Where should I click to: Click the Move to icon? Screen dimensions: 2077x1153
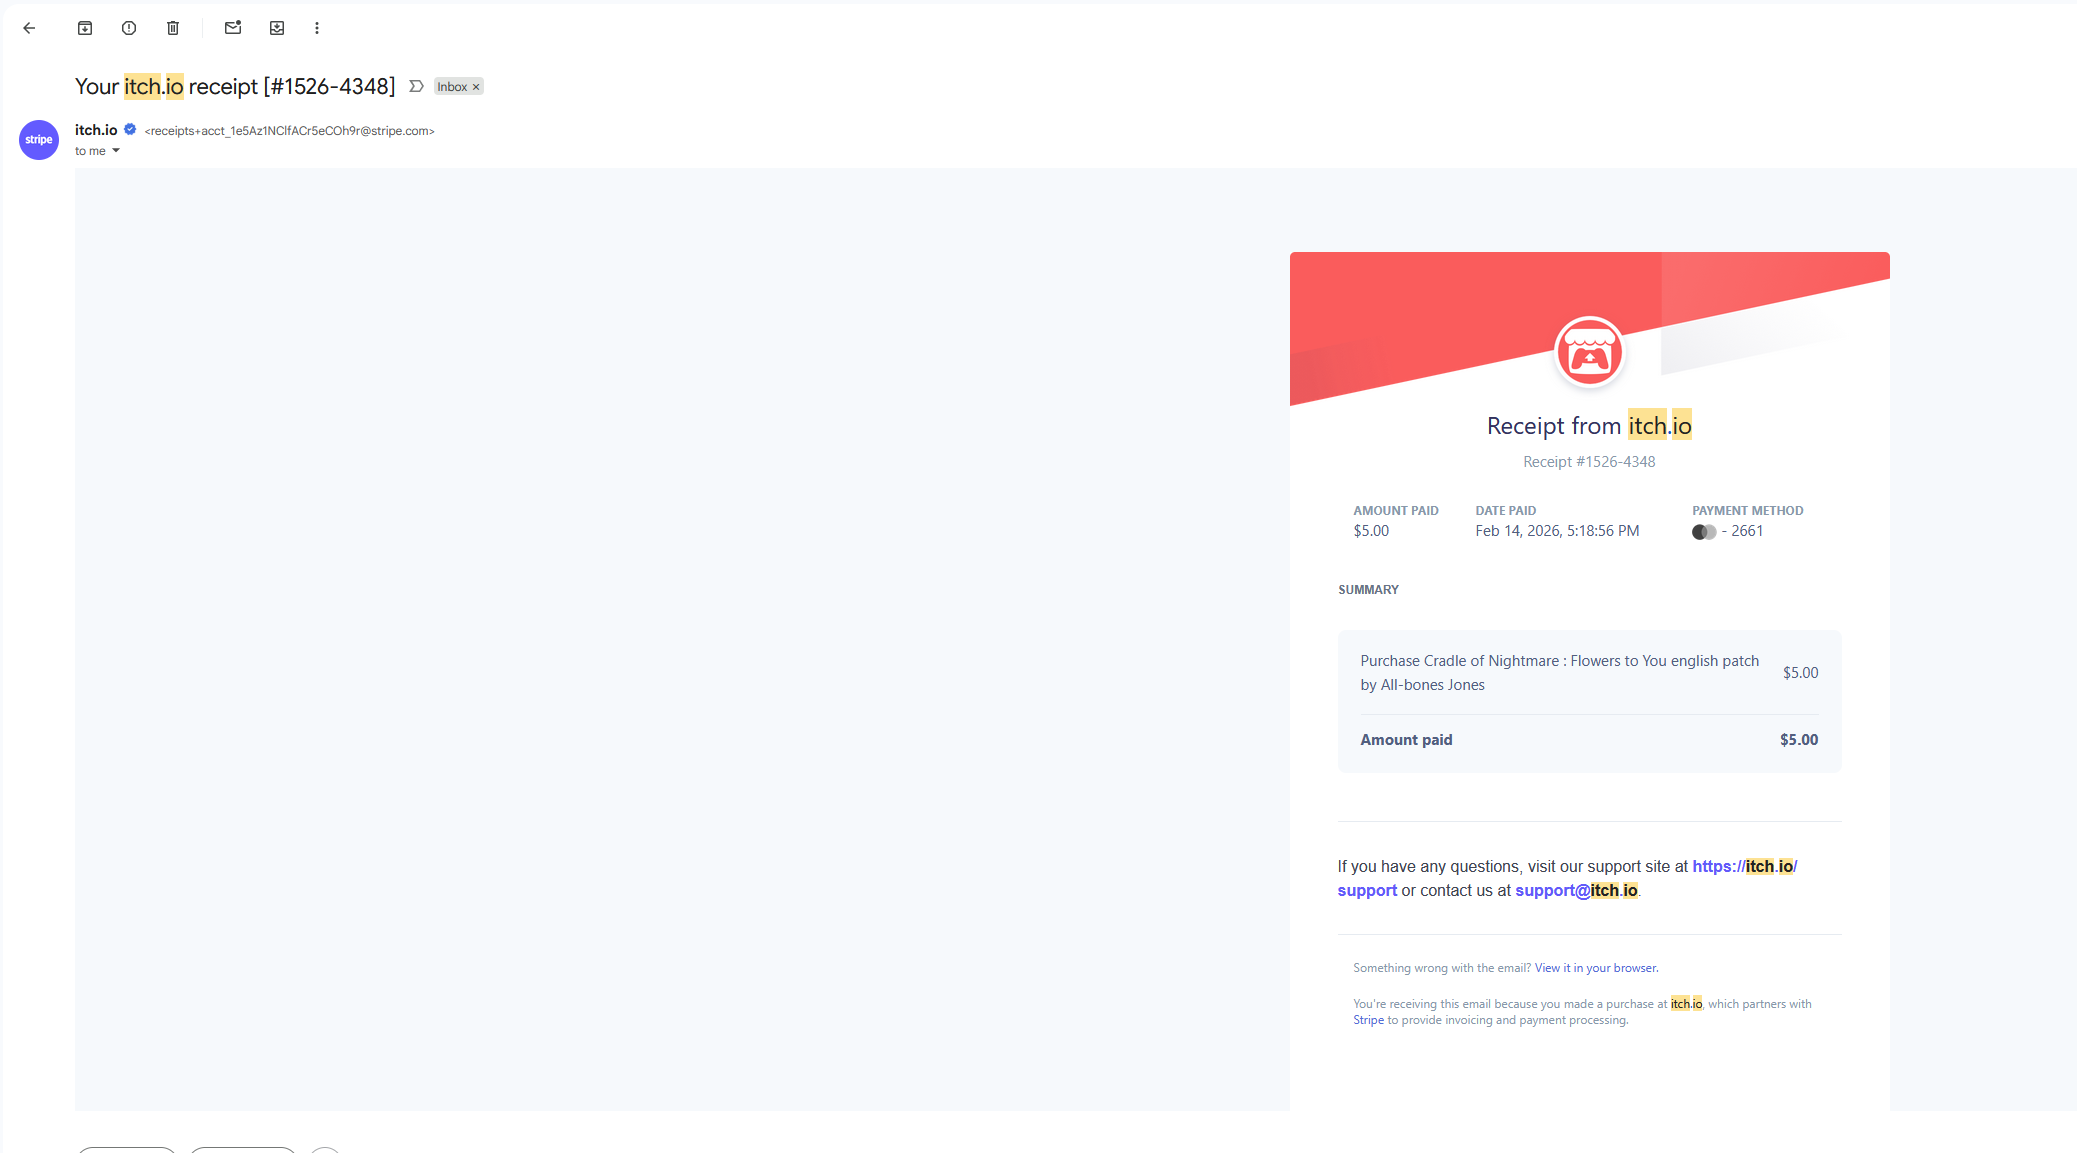coord(277,28)
